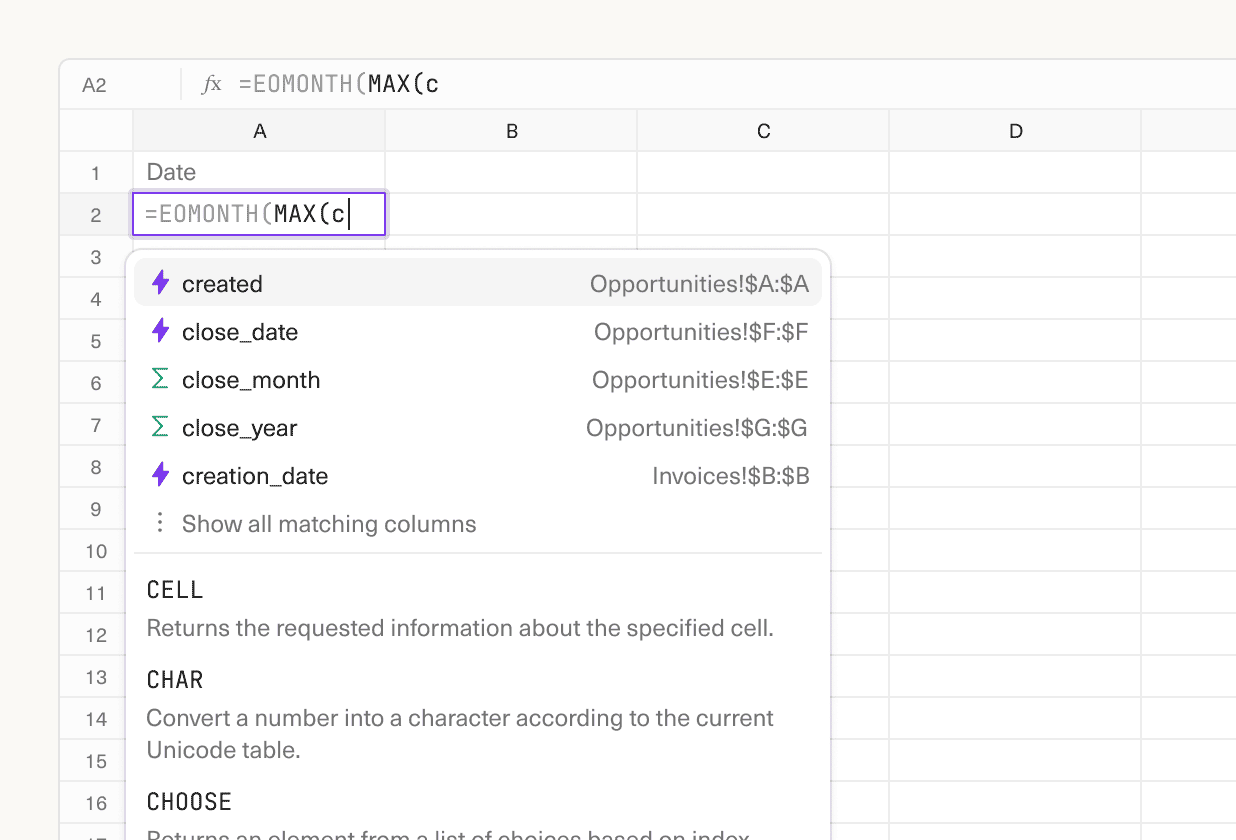Select column header B
The height and width of the screenshot is (840, 1236).
pyautogui.click(x=511, y=130)
